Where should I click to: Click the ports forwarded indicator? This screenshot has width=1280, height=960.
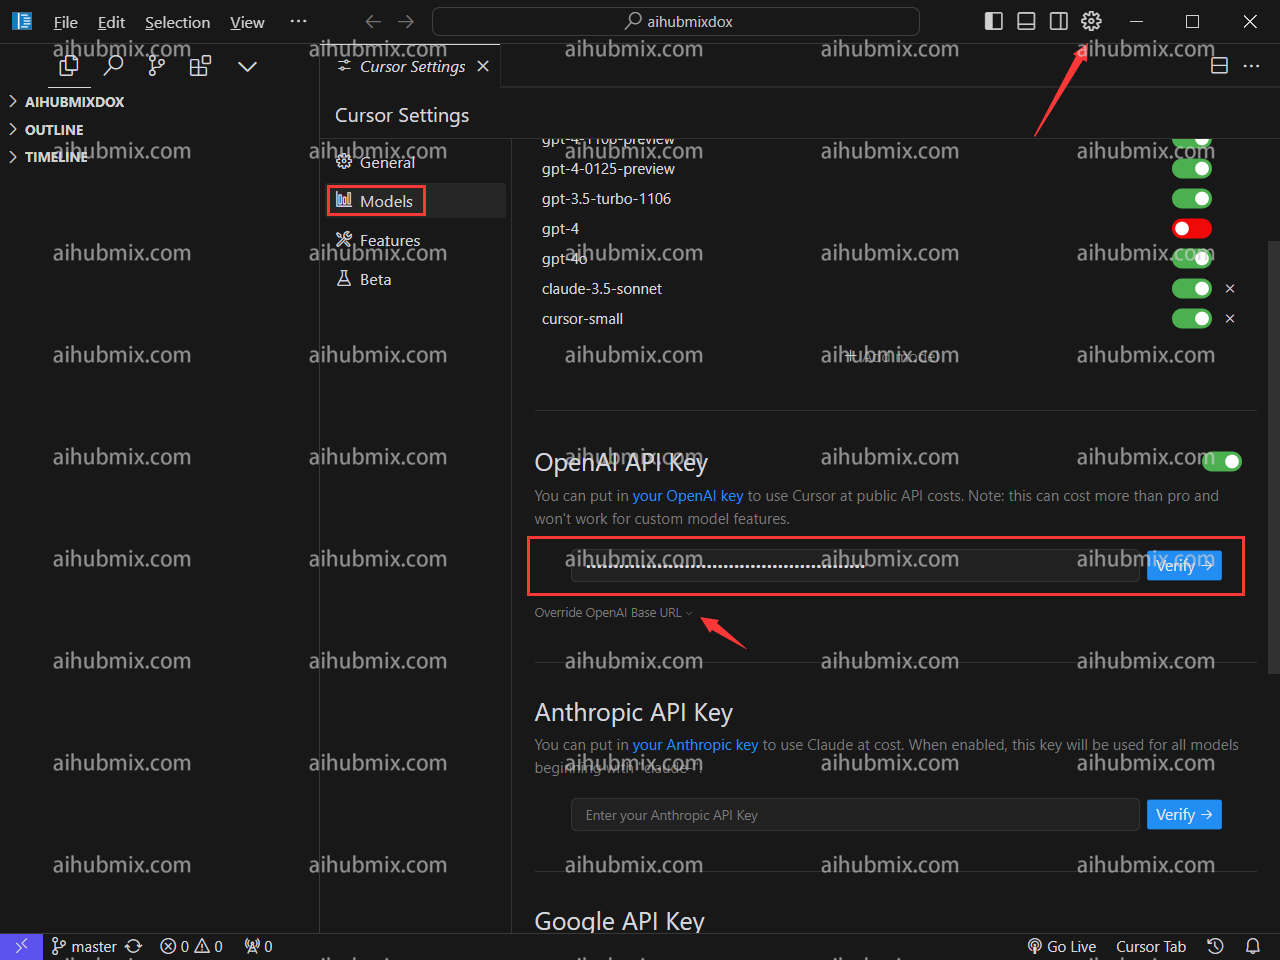point(258,946)
